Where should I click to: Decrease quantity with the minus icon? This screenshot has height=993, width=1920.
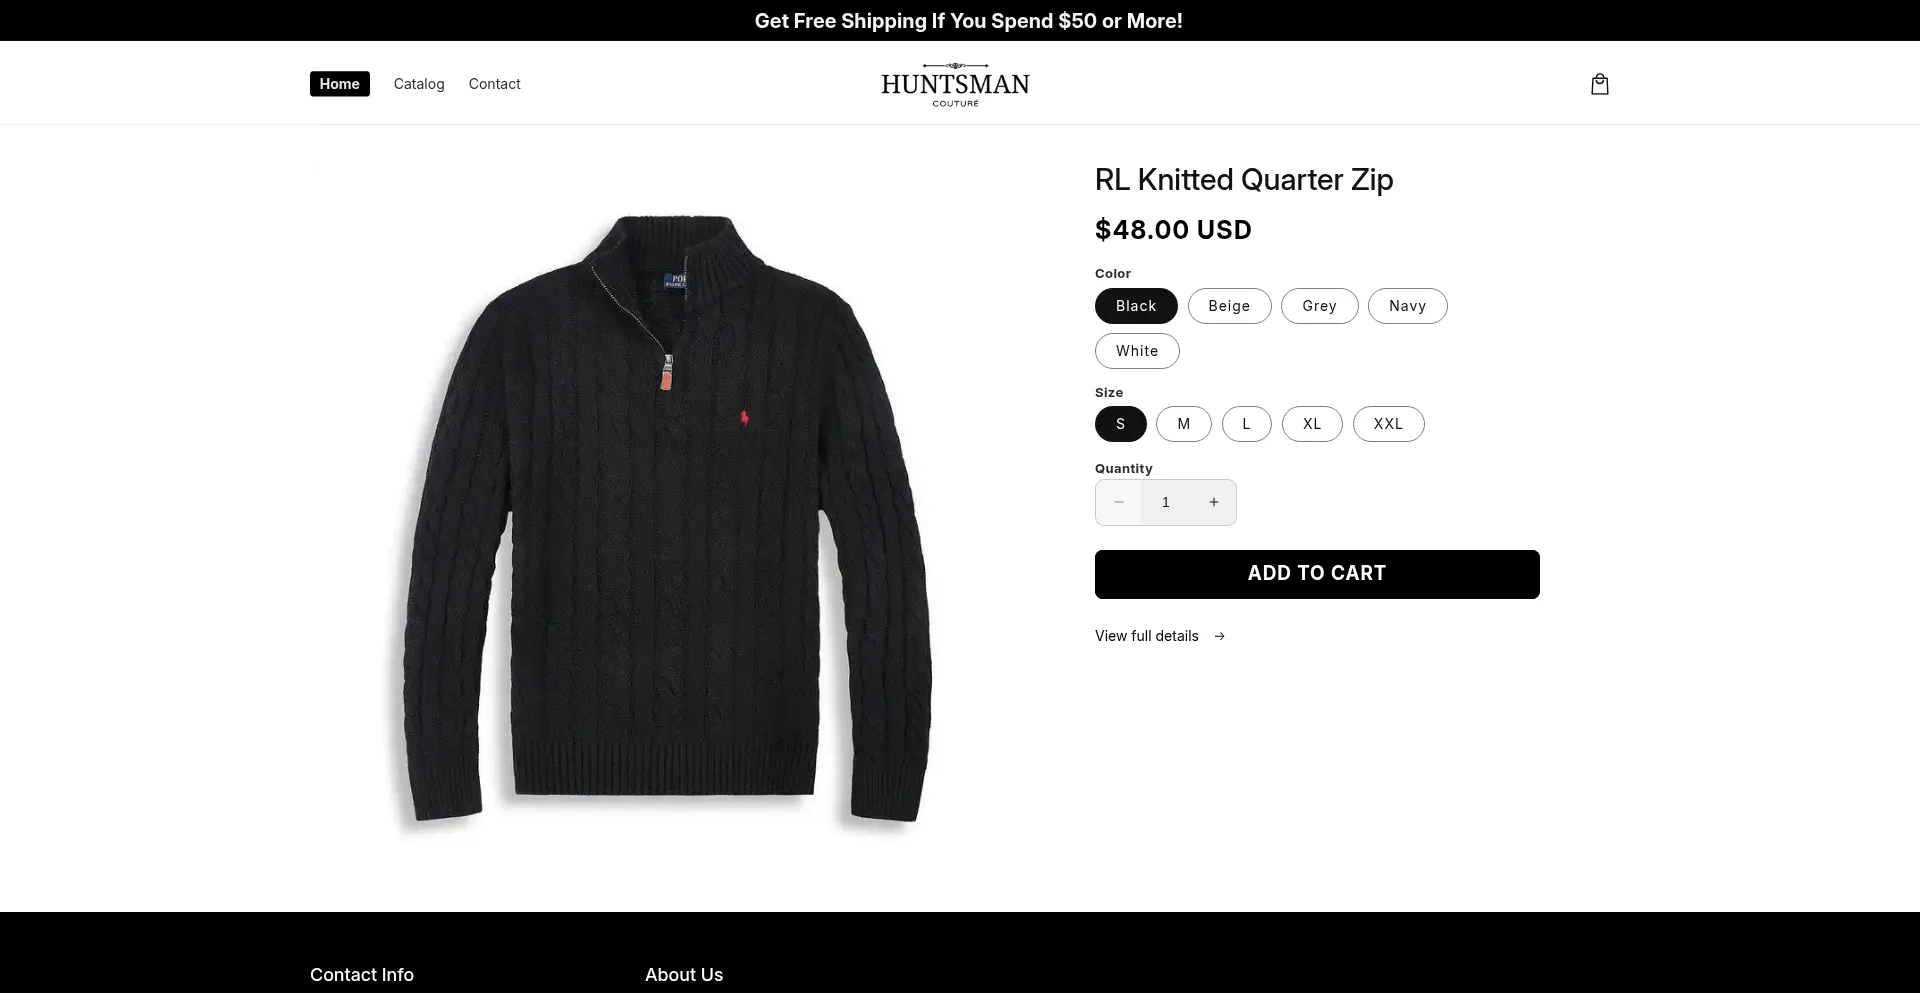pos(1119,502)
